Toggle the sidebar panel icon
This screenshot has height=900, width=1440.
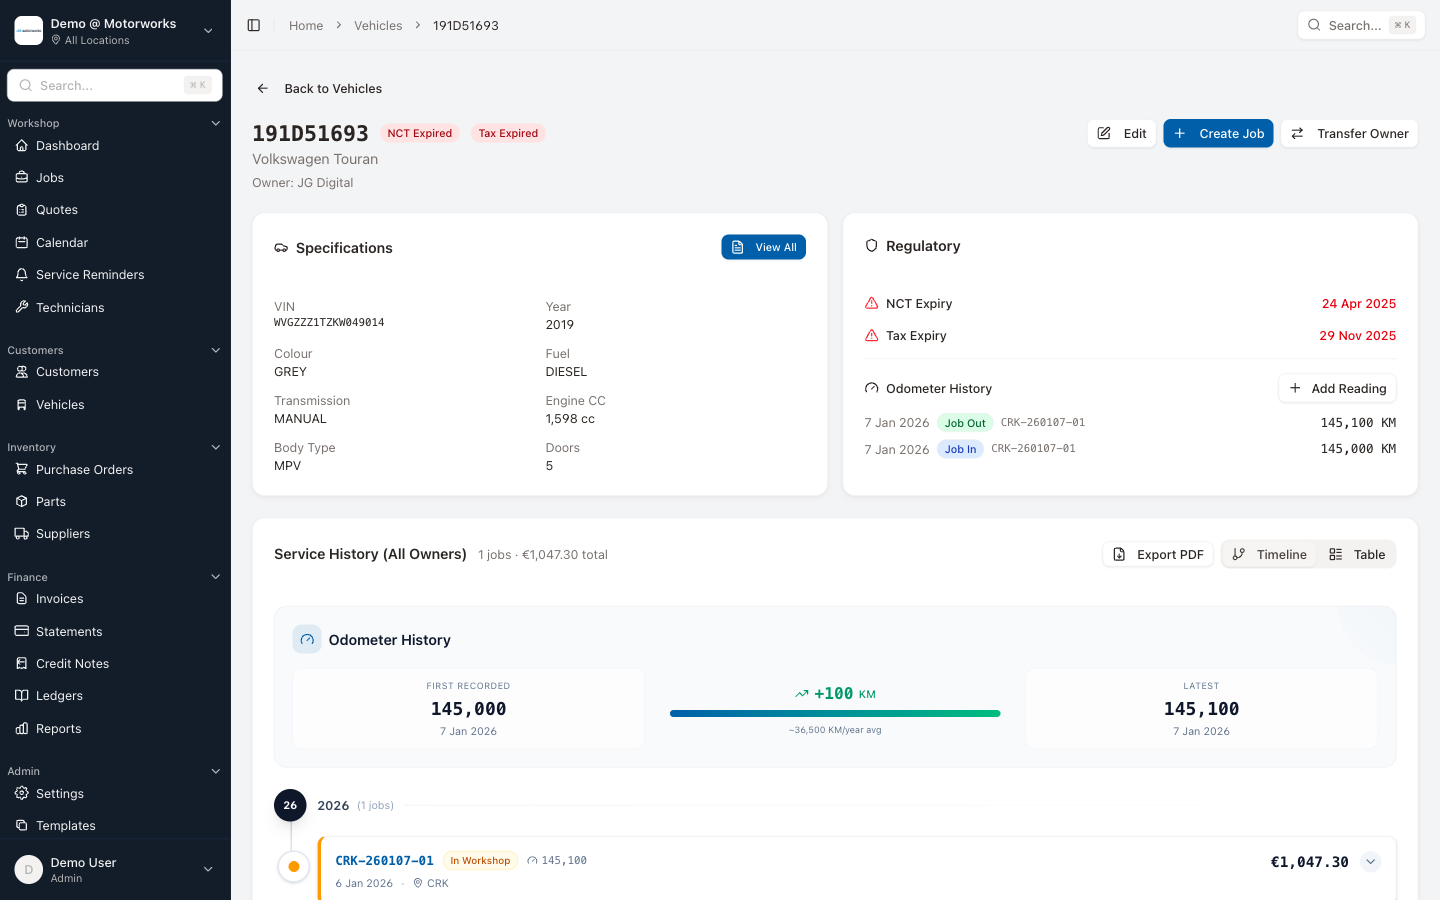pyautogui.click(x=254, y=25)
